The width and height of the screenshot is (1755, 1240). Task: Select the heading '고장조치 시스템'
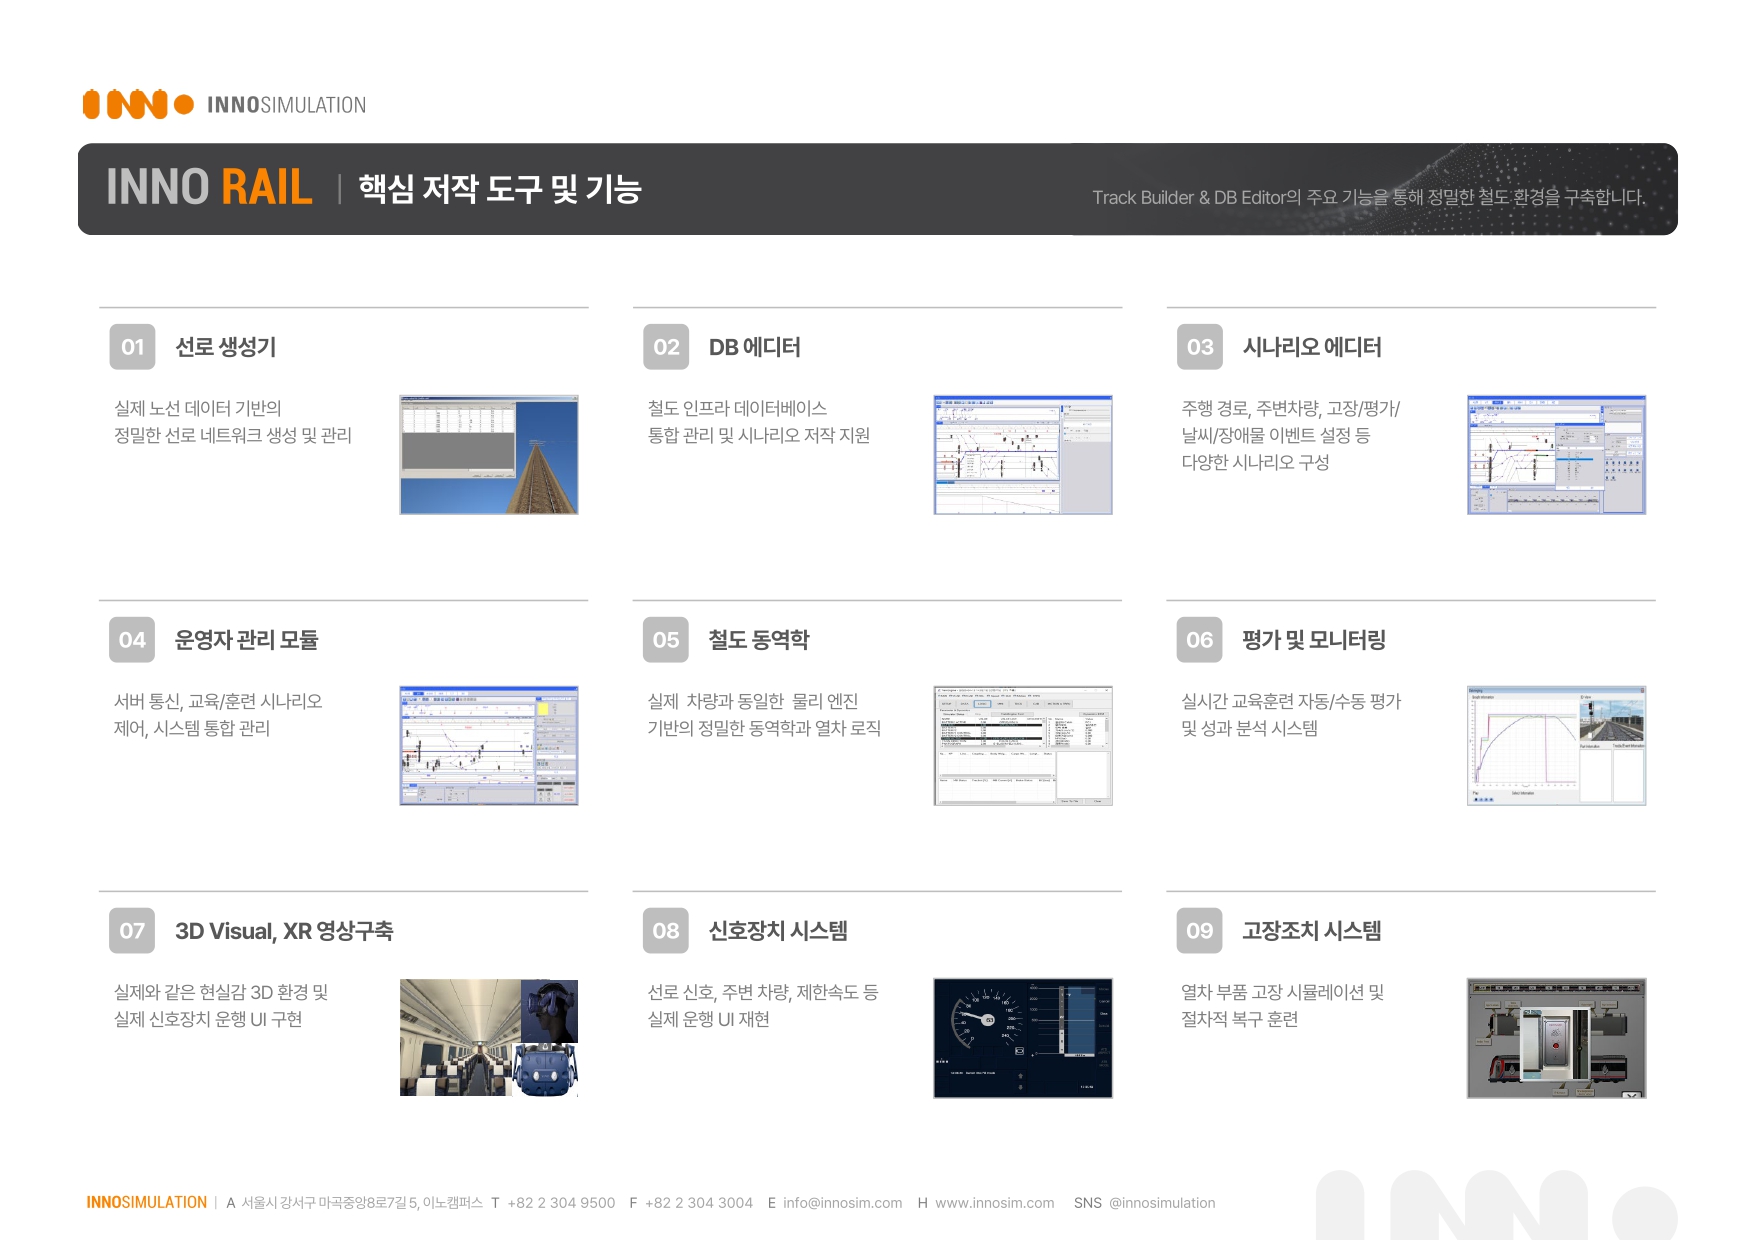(1312, 931)
